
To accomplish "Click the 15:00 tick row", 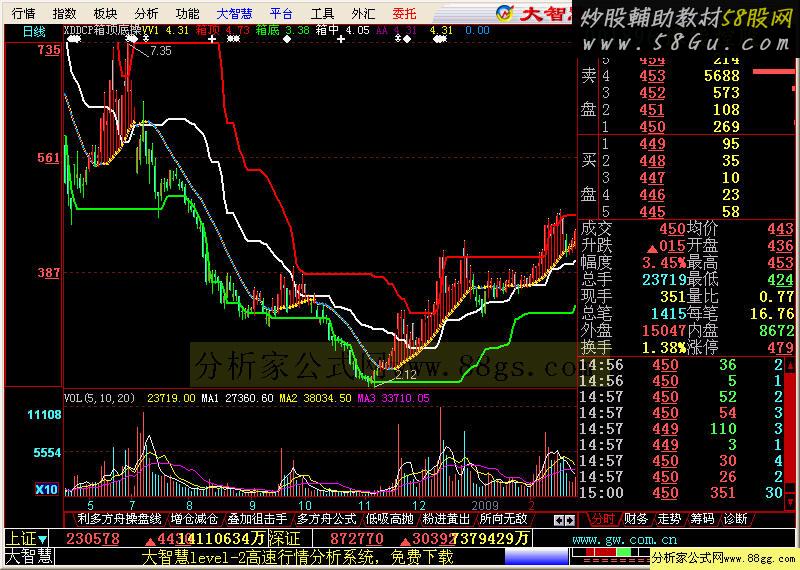I will click(x=681, y=493).
